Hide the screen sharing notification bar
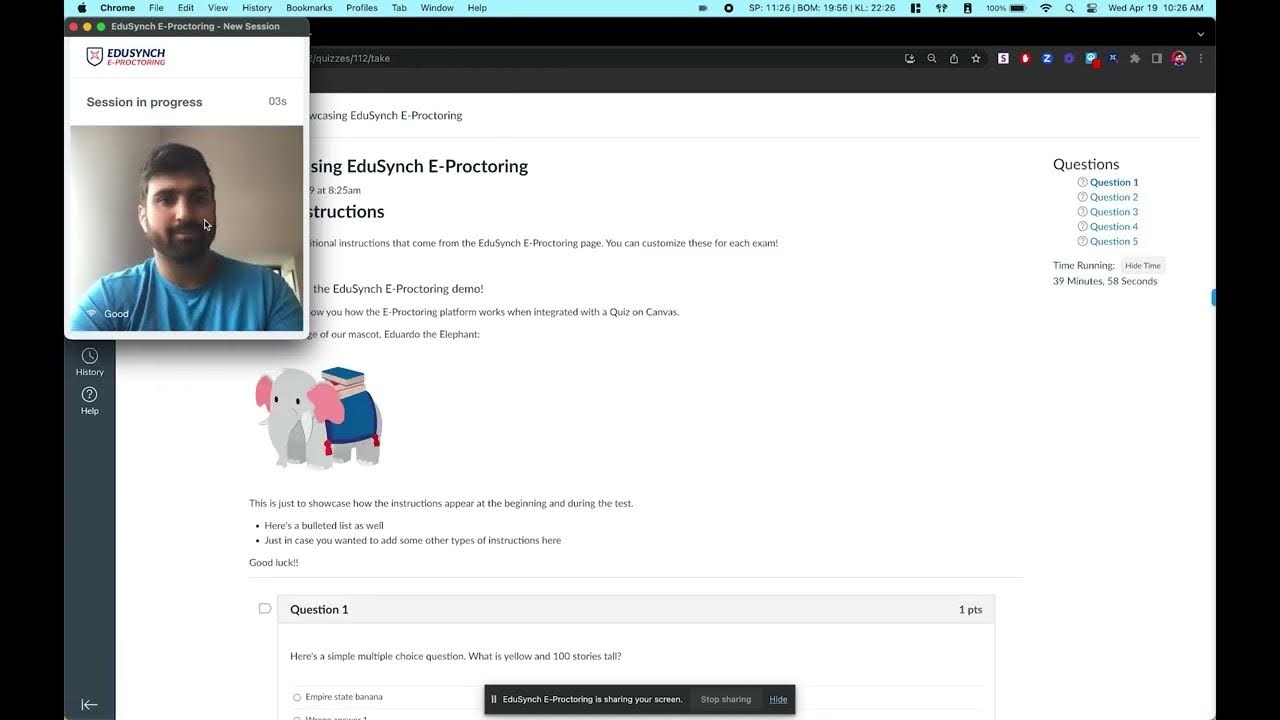This screenshot has height=720, width=1280. coord(778,699)
